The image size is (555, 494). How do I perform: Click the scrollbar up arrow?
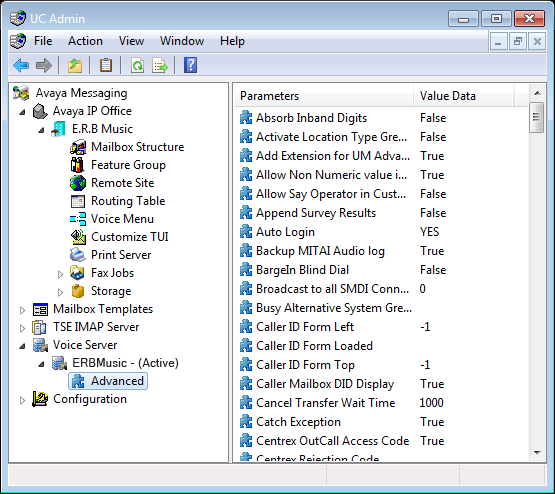point(537,93)
